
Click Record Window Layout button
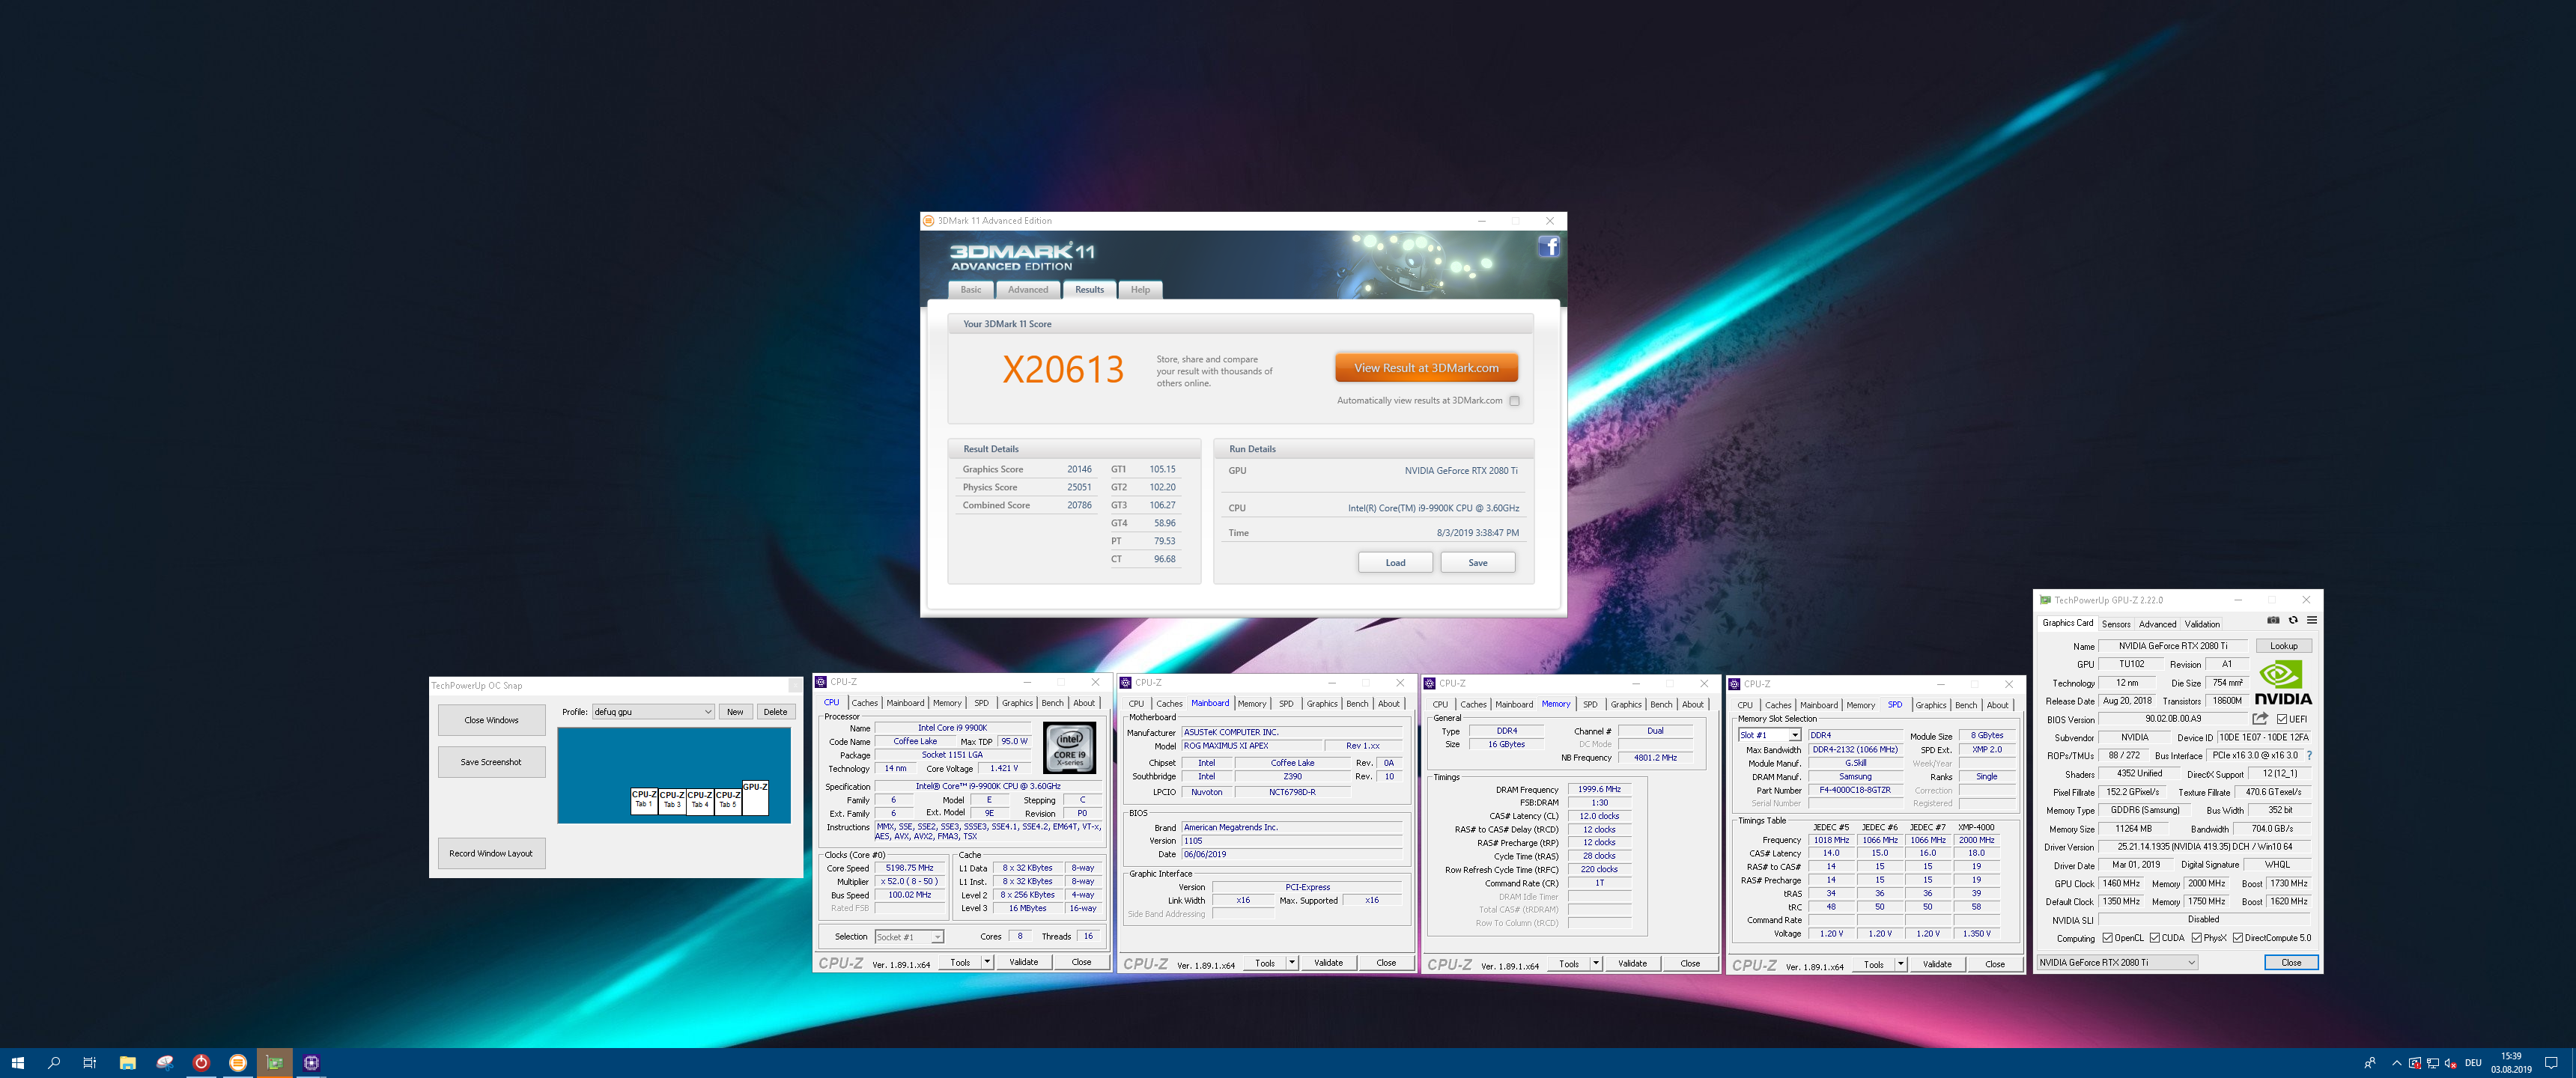click(x=491, y=853)
